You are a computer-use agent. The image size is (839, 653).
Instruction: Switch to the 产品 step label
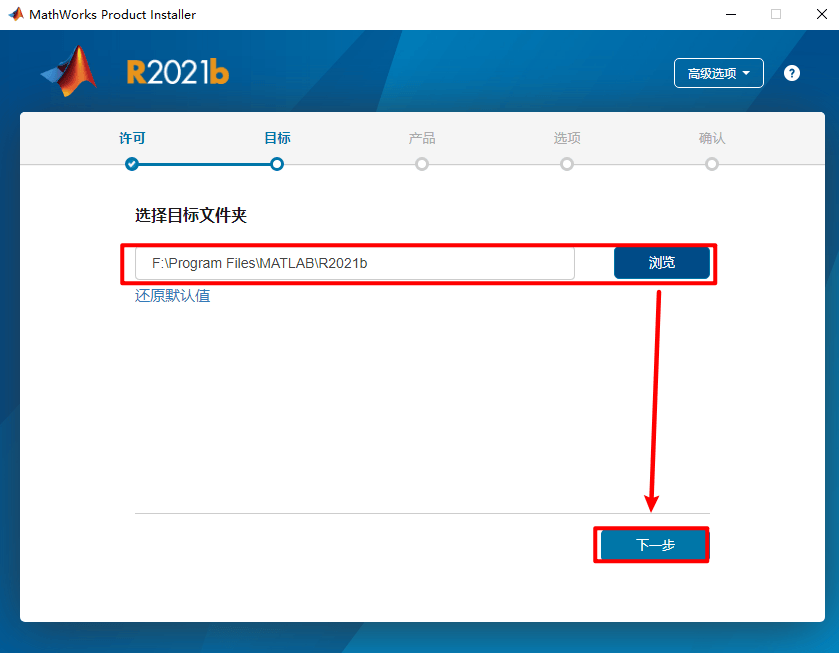[x=422, y=138]
